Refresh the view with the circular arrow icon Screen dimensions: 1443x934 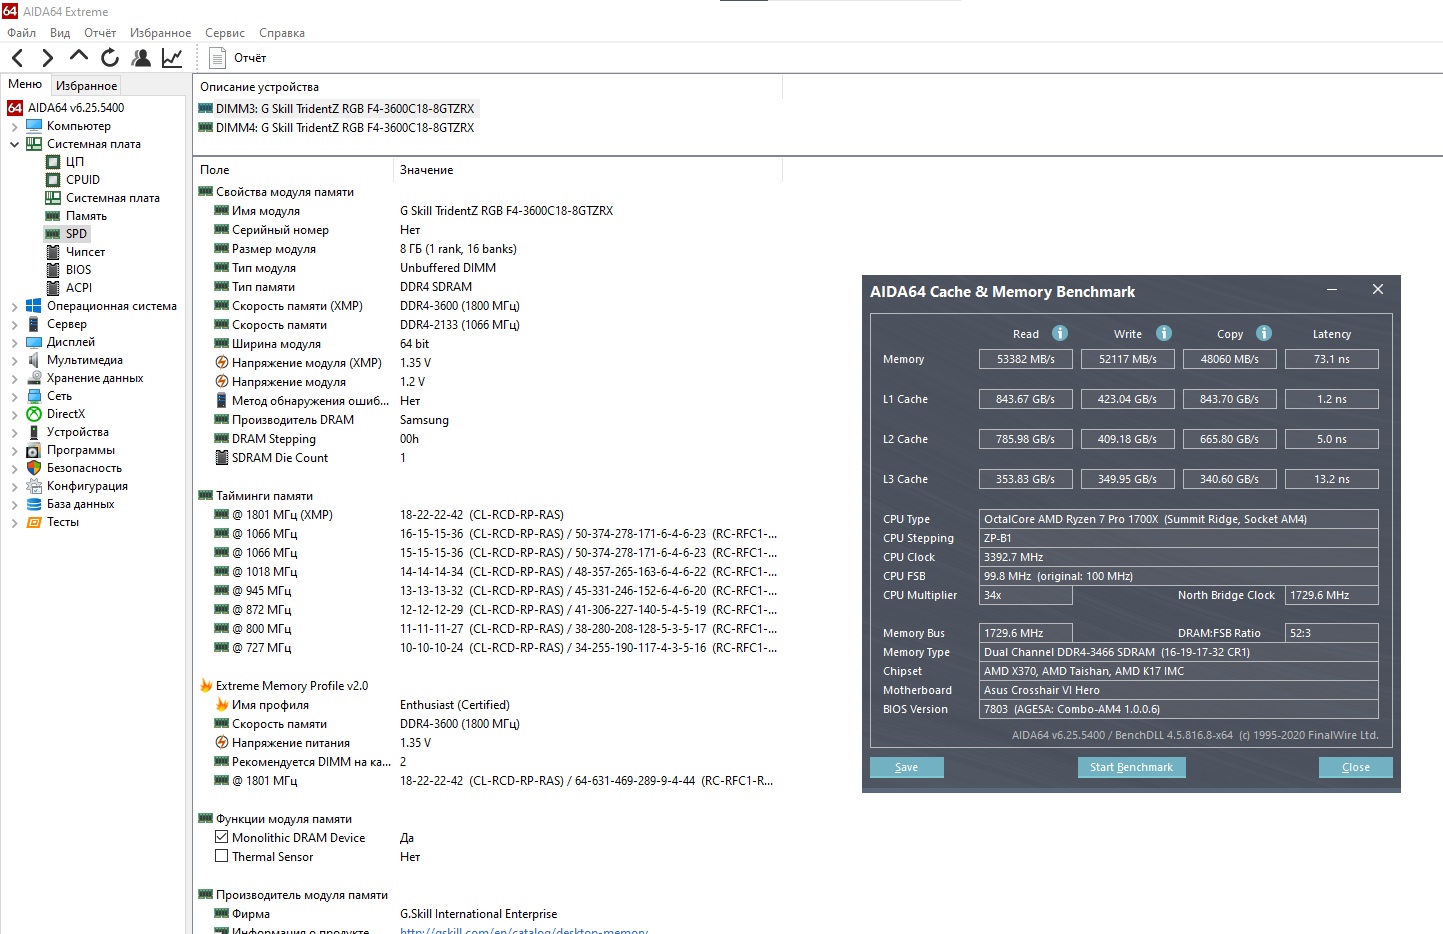click(x=110, y=58)
